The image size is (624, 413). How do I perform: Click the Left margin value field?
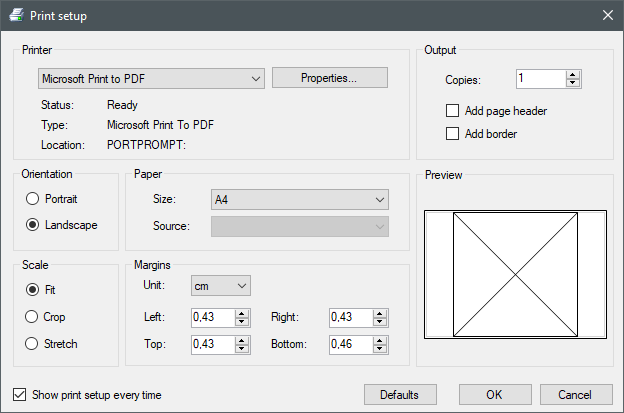point(212,317)
